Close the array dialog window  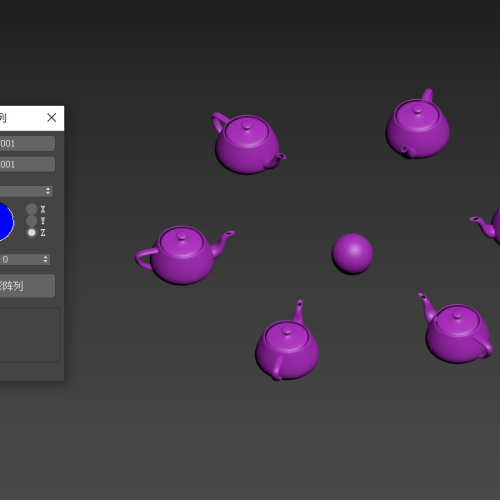(x=52, y=117)
